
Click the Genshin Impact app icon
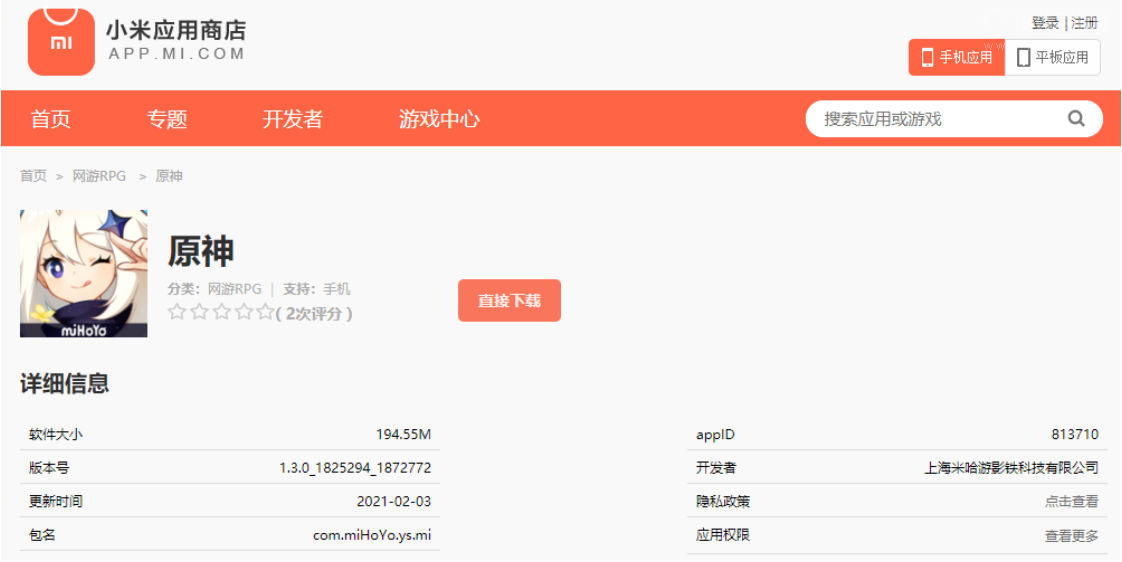point(84,273)
